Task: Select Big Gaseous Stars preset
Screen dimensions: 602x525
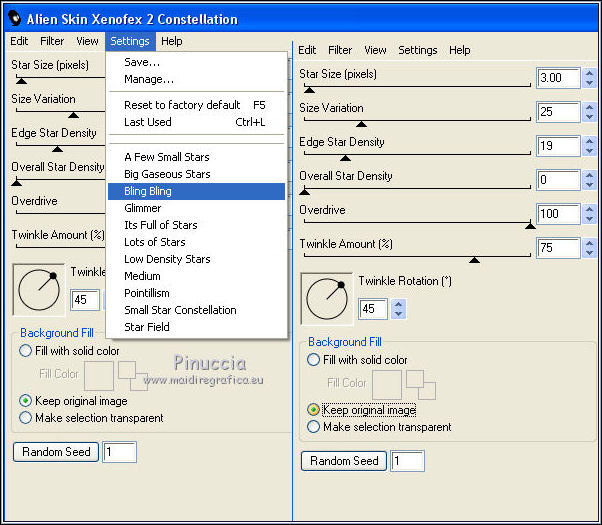Action: [197, 174]
